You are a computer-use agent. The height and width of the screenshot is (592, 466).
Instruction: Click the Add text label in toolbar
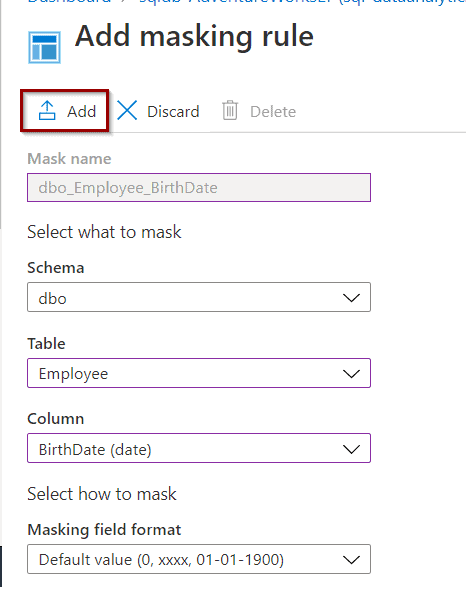(x=82, y=112)
